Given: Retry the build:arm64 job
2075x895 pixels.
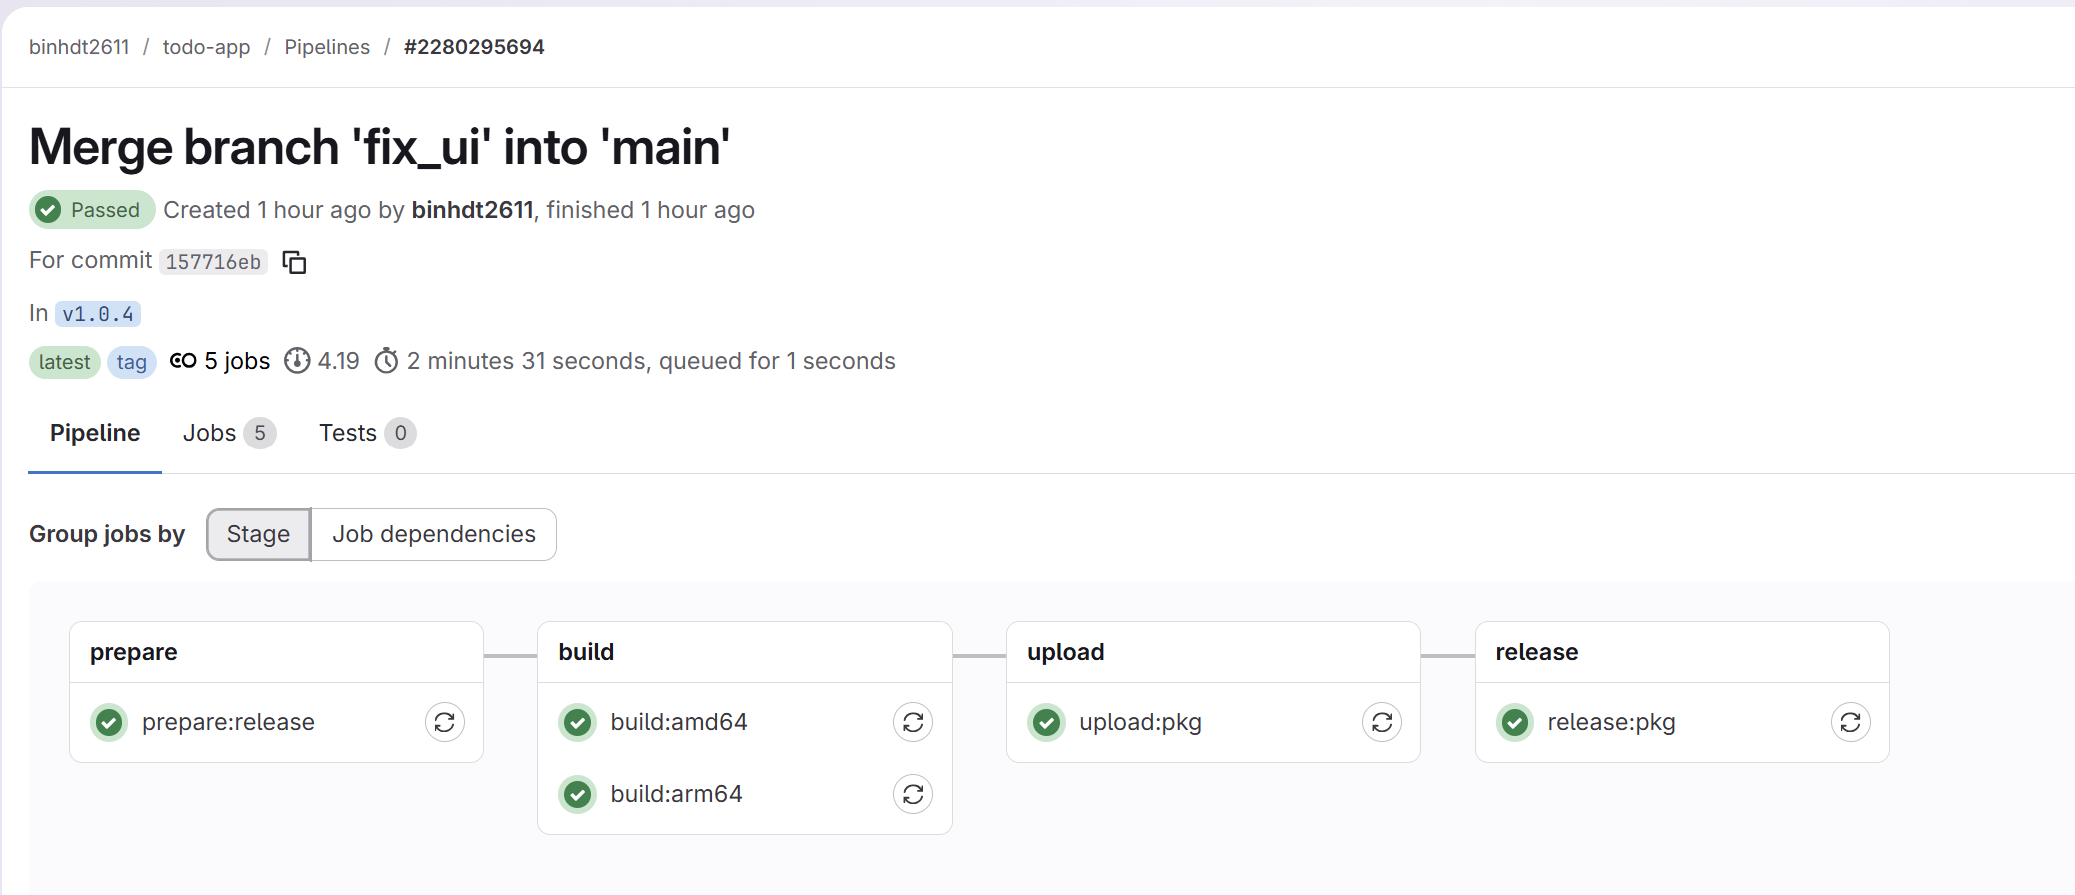Looking at the screenshot, I should (913, 794).
